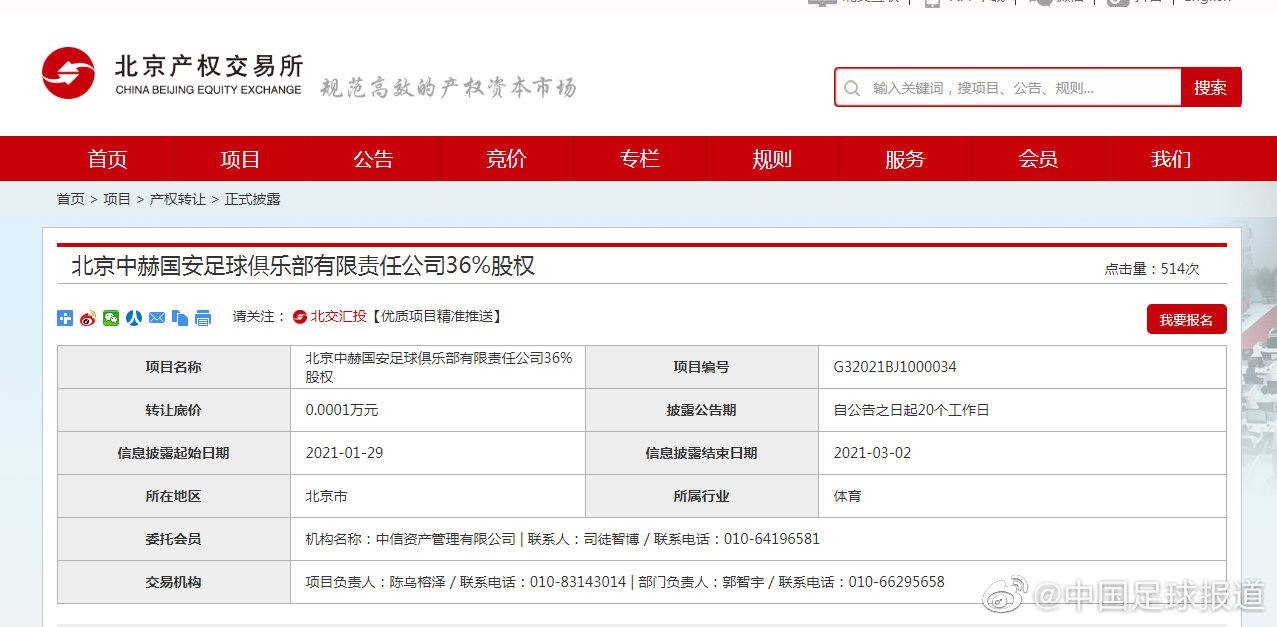Image resolution: width=1277 pixels, height=627 pixels.
Task: Click the 信息披露起始日期 label cell
Action: pos(174,453)
